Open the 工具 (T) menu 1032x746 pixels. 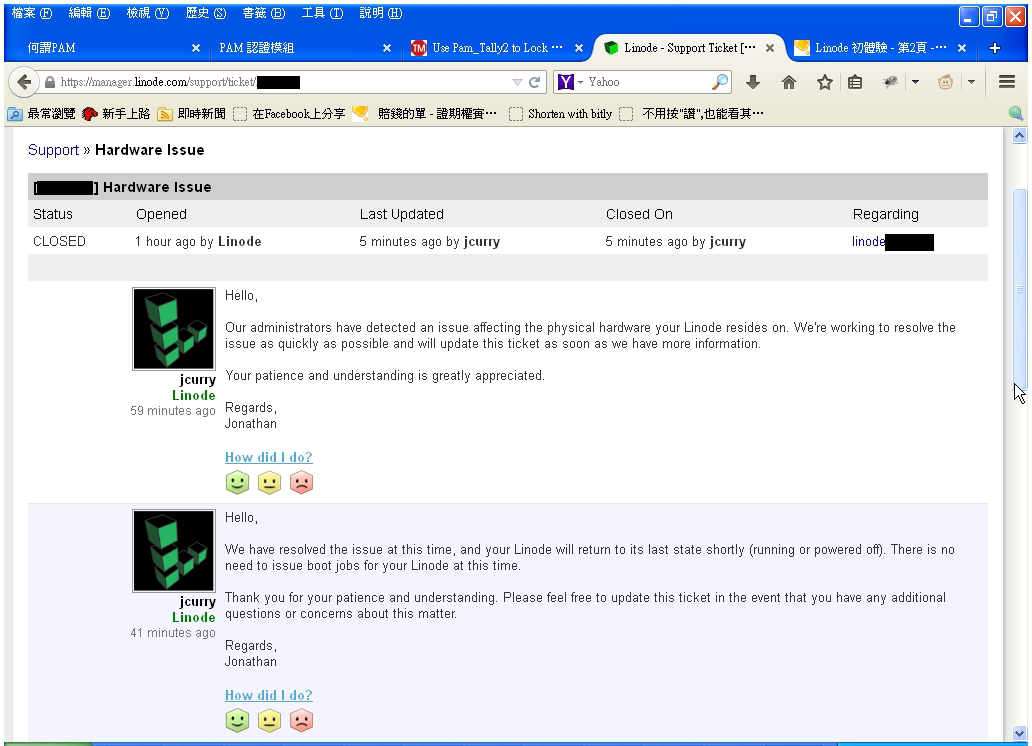[322, 13]
